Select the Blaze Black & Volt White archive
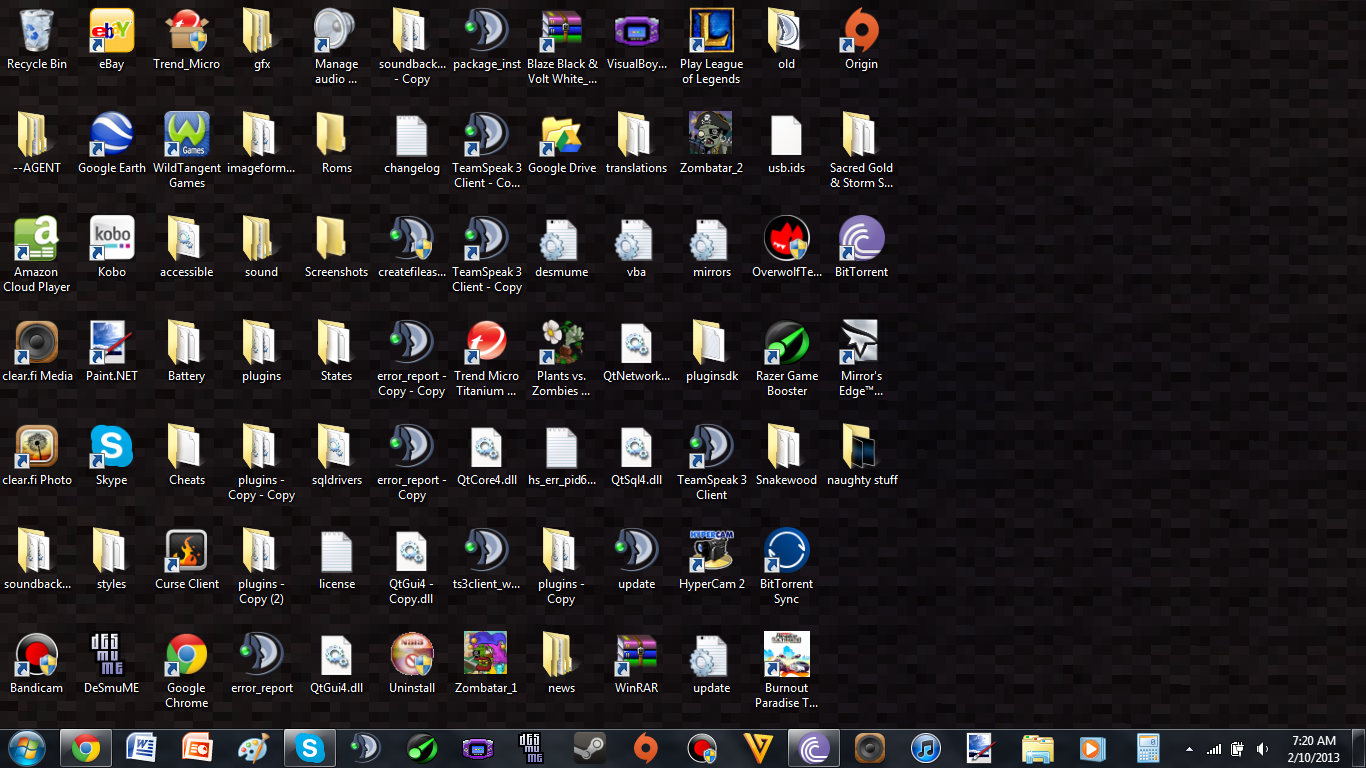1366x768 pixels. click(562, 47)
